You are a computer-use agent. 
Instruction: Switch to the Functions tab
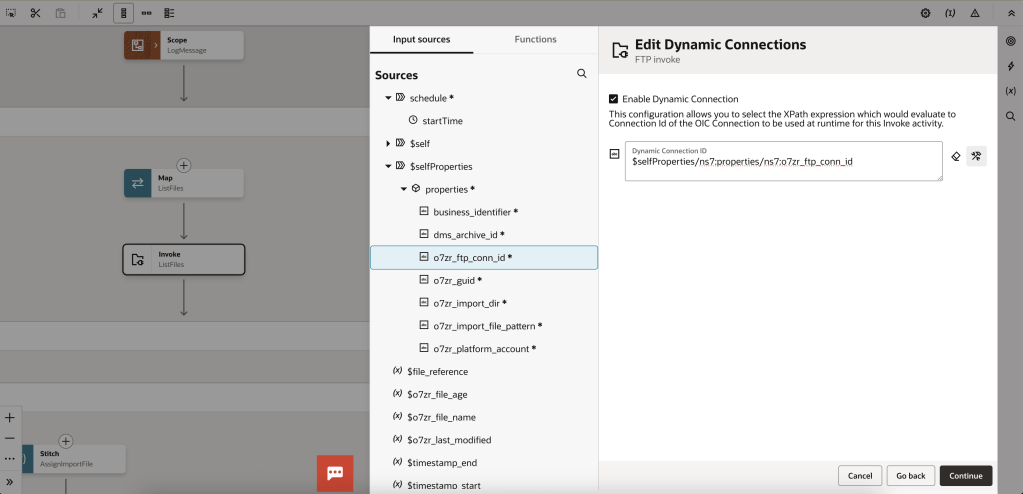click(x=535, y=39)
